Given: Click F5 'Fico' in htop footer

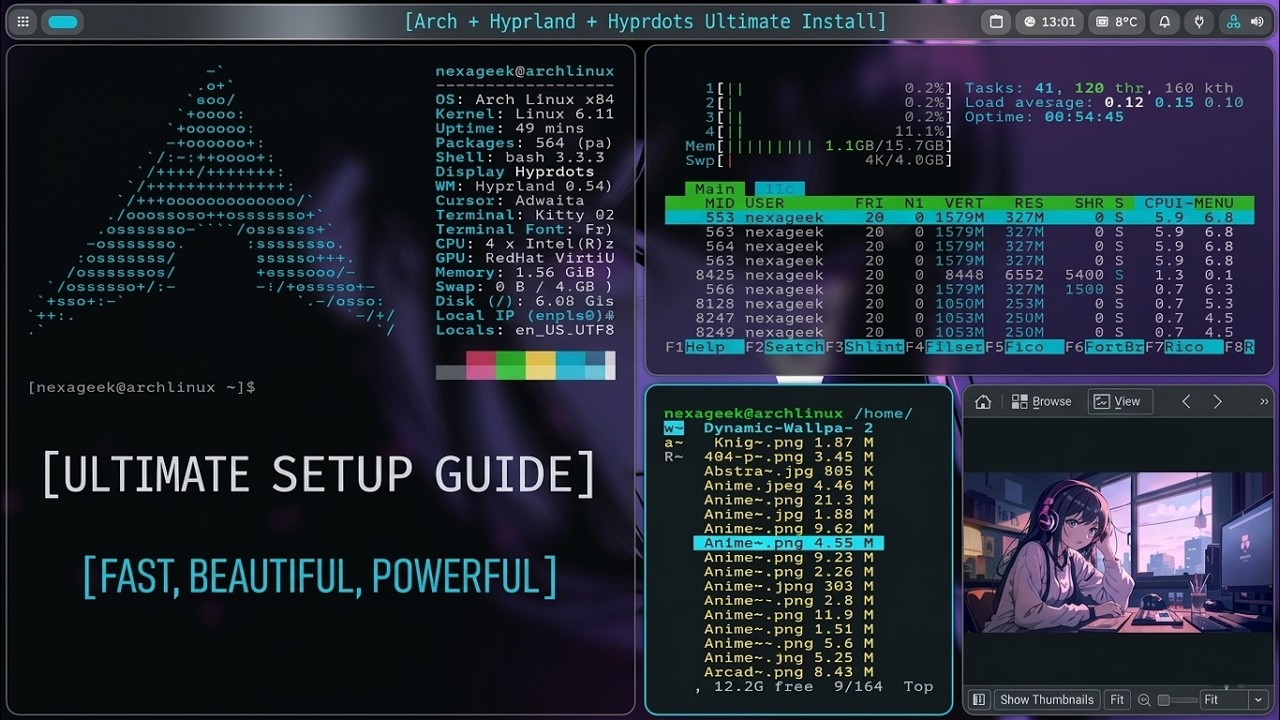Looking at the screenshot, I should 1024,347.
